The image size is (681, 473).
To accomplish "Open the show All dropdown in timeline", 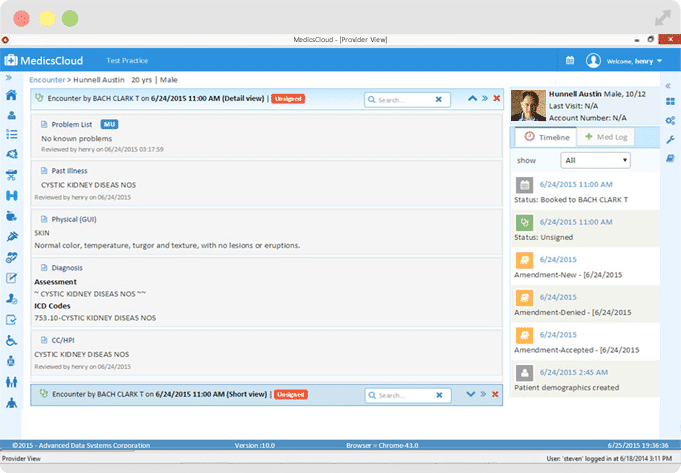I will coord(595,160).
